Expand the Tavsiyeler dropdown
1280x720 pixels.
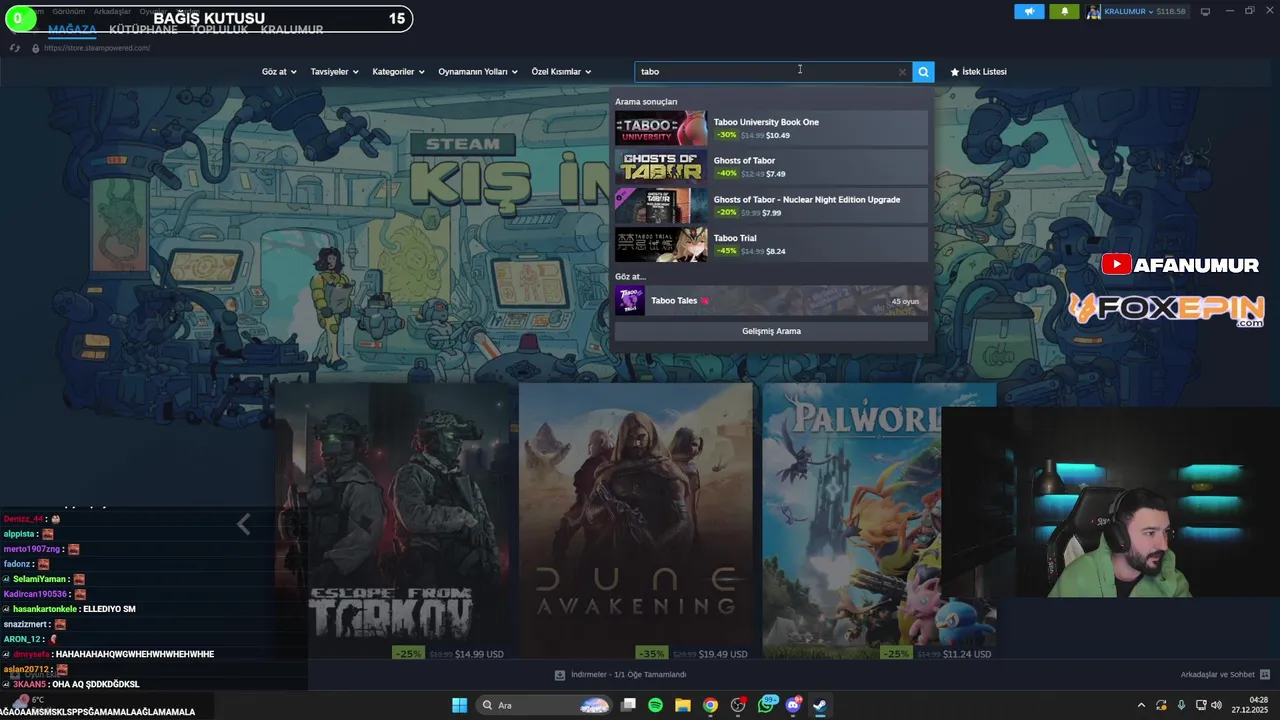334,72
